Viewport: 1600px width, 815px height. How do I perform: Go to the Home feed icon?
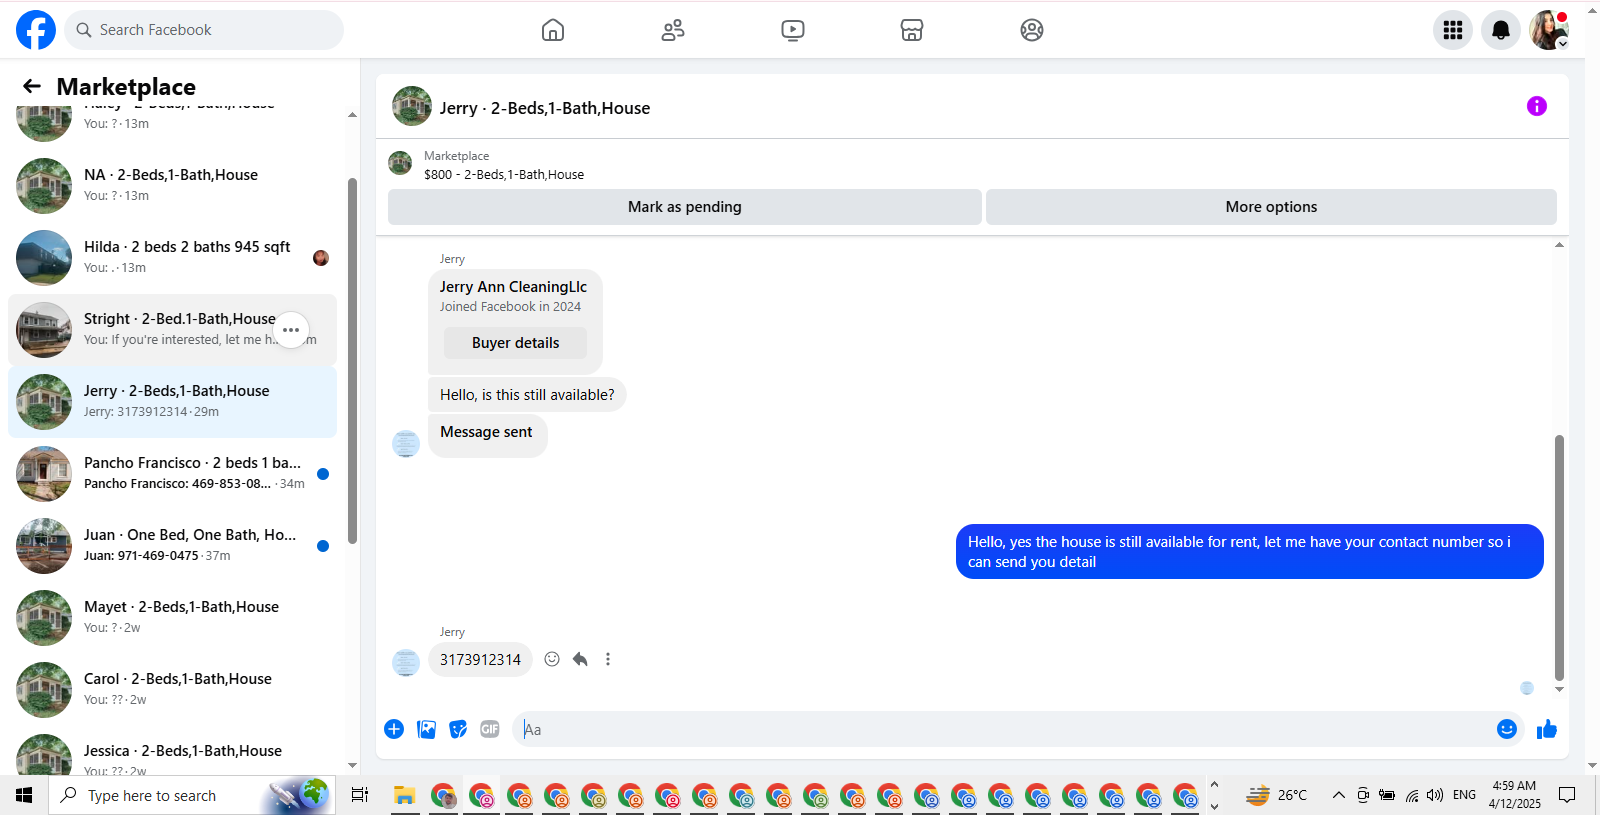click(x=553, y=30)
